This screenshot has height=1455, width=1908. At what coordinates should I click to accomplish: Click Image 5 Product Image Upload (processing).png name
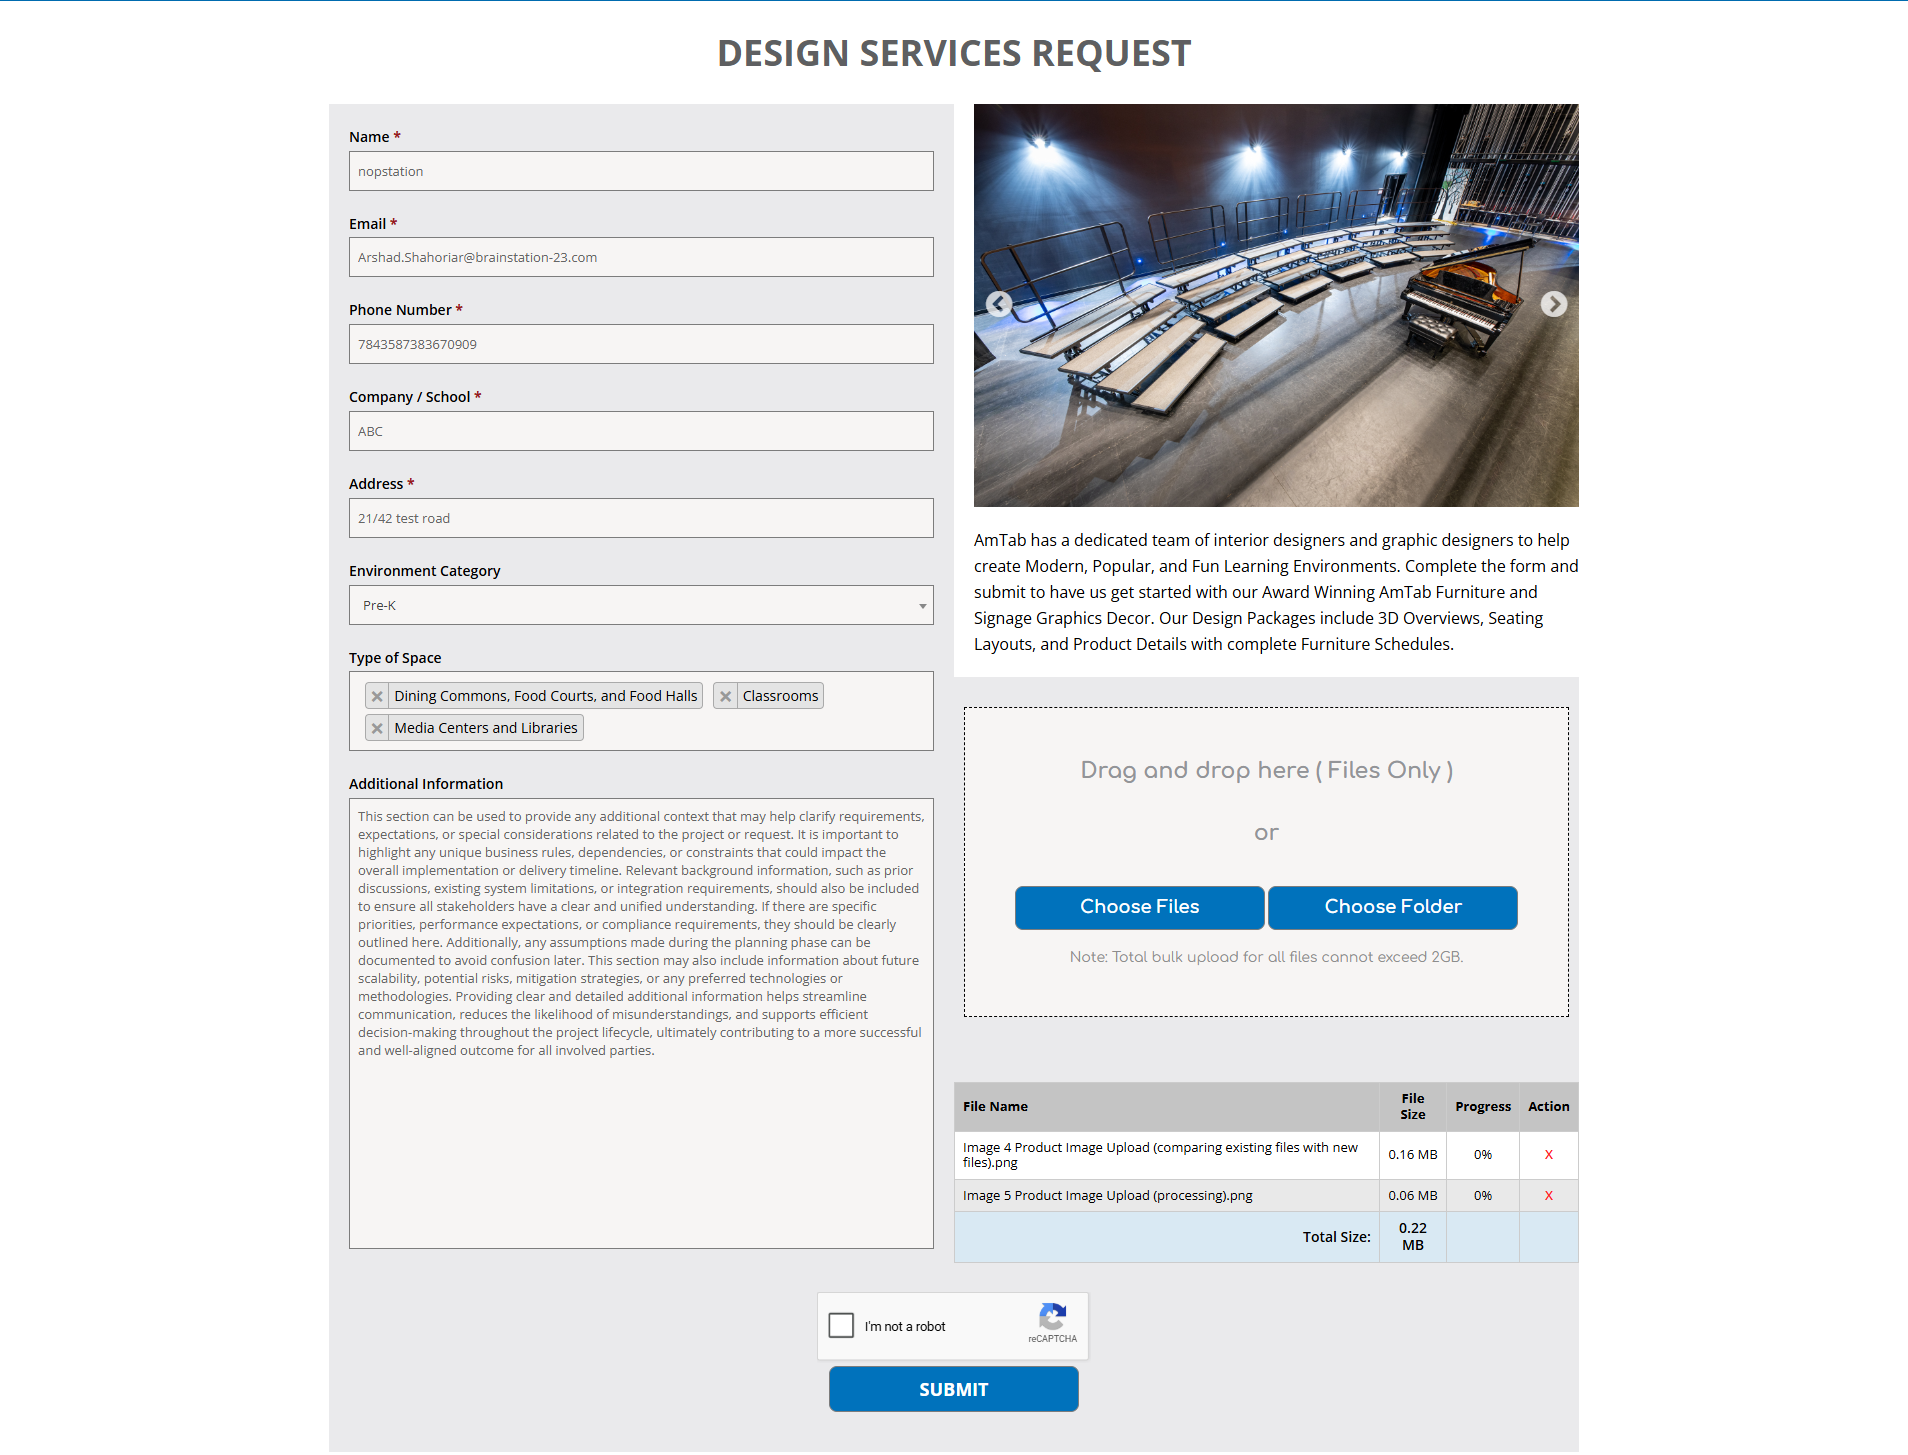[x=1107, y=1196]
